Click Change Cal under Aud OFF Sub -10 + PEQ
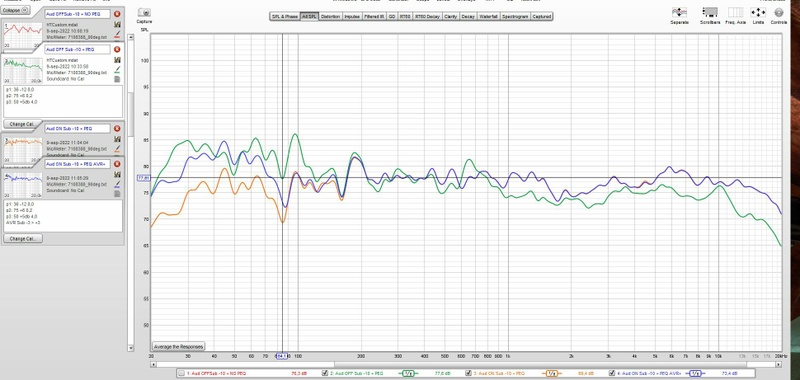The width and height of the screenshot is (800, 380). [23, 124]
